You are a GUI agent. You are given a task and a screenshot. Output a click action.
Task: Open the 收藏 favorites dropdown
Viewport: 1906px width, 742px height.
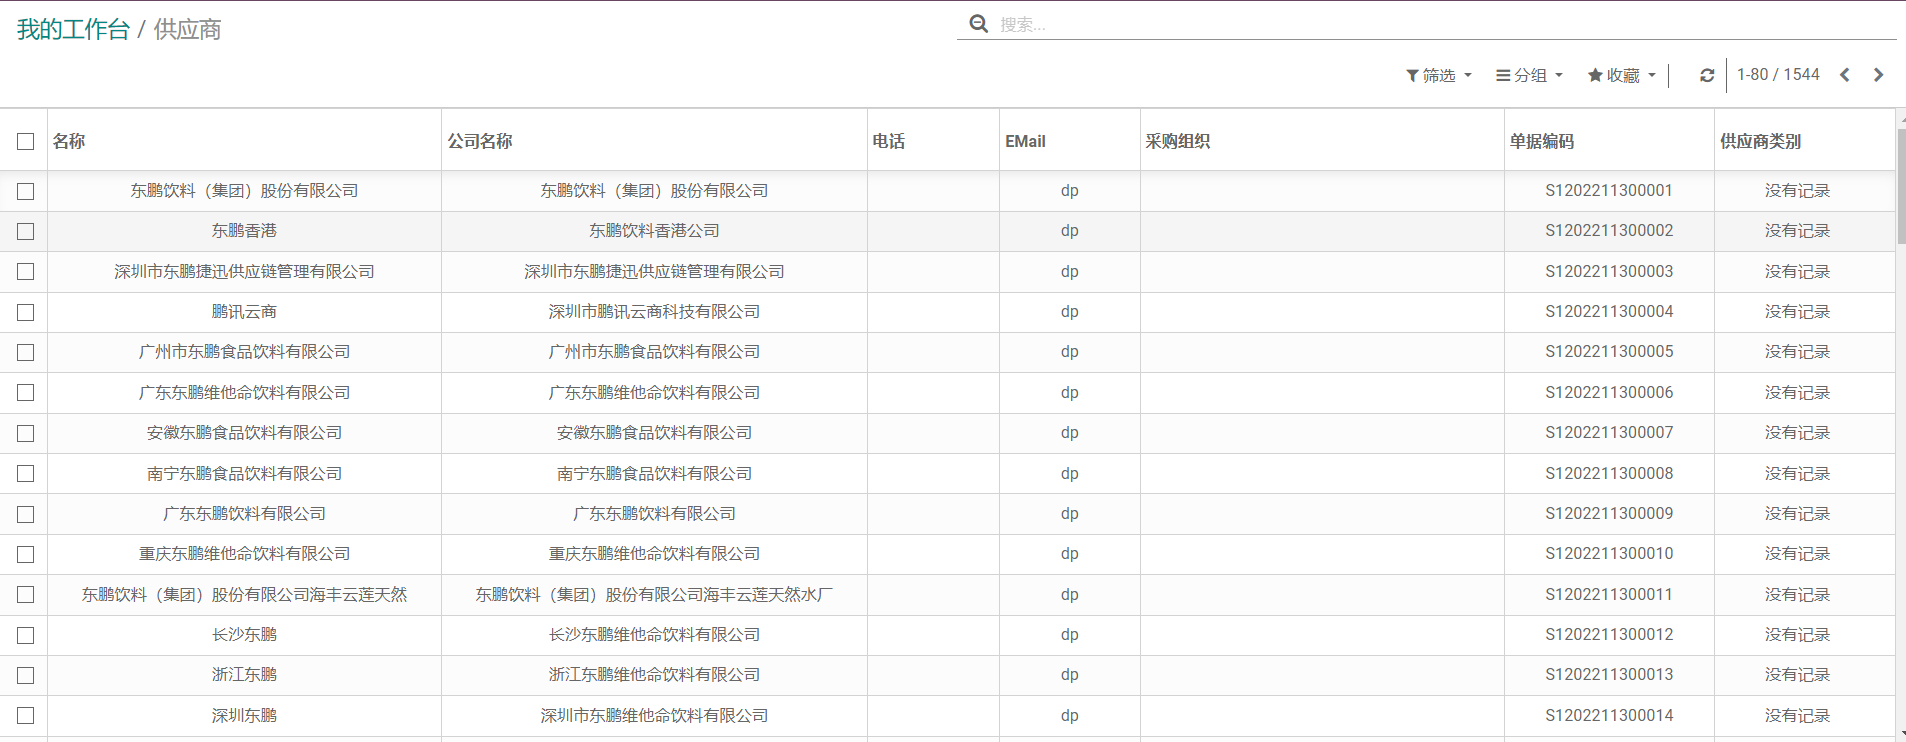click(x=1621, y=75)
